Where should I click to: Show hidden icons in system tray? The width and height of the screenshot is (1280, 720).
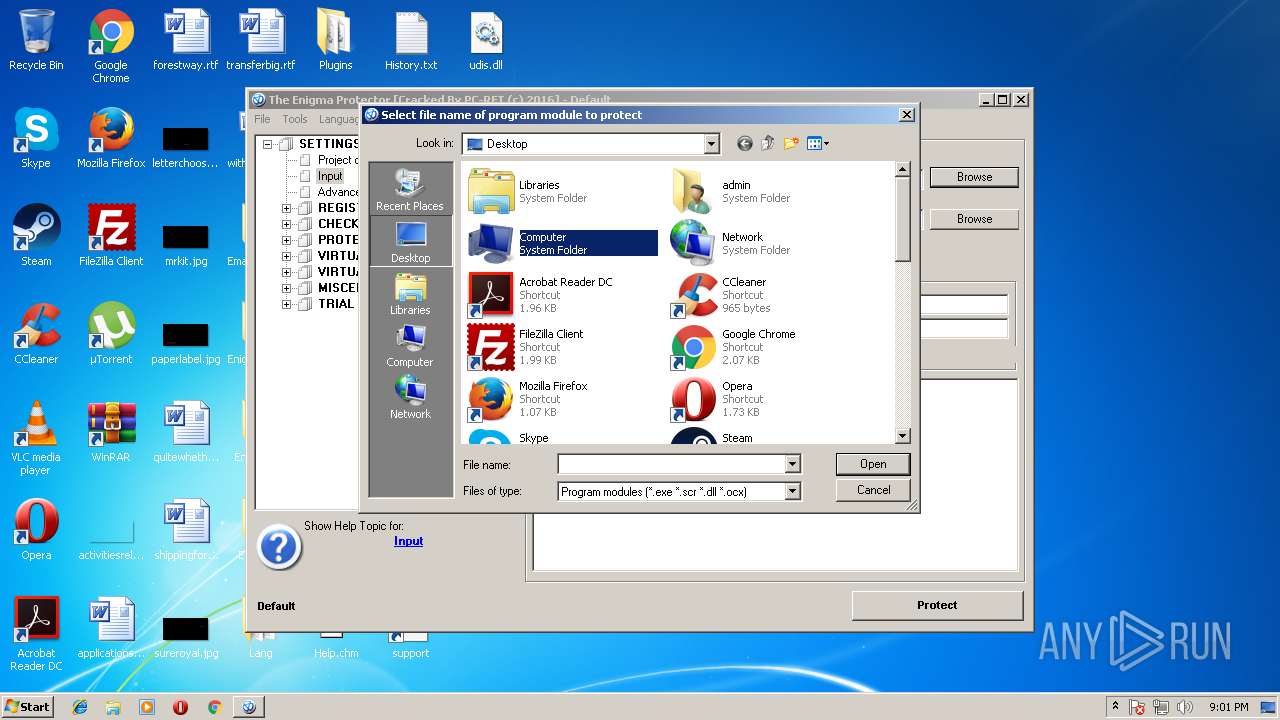(1115, 707)
